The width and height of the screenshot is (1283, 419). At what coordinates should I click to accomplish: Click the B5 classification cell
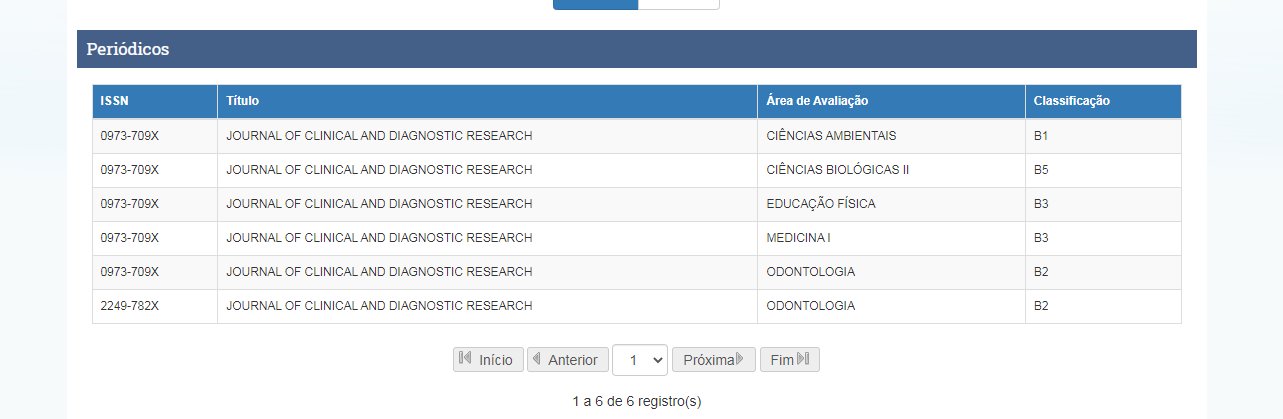point(1103,170)
